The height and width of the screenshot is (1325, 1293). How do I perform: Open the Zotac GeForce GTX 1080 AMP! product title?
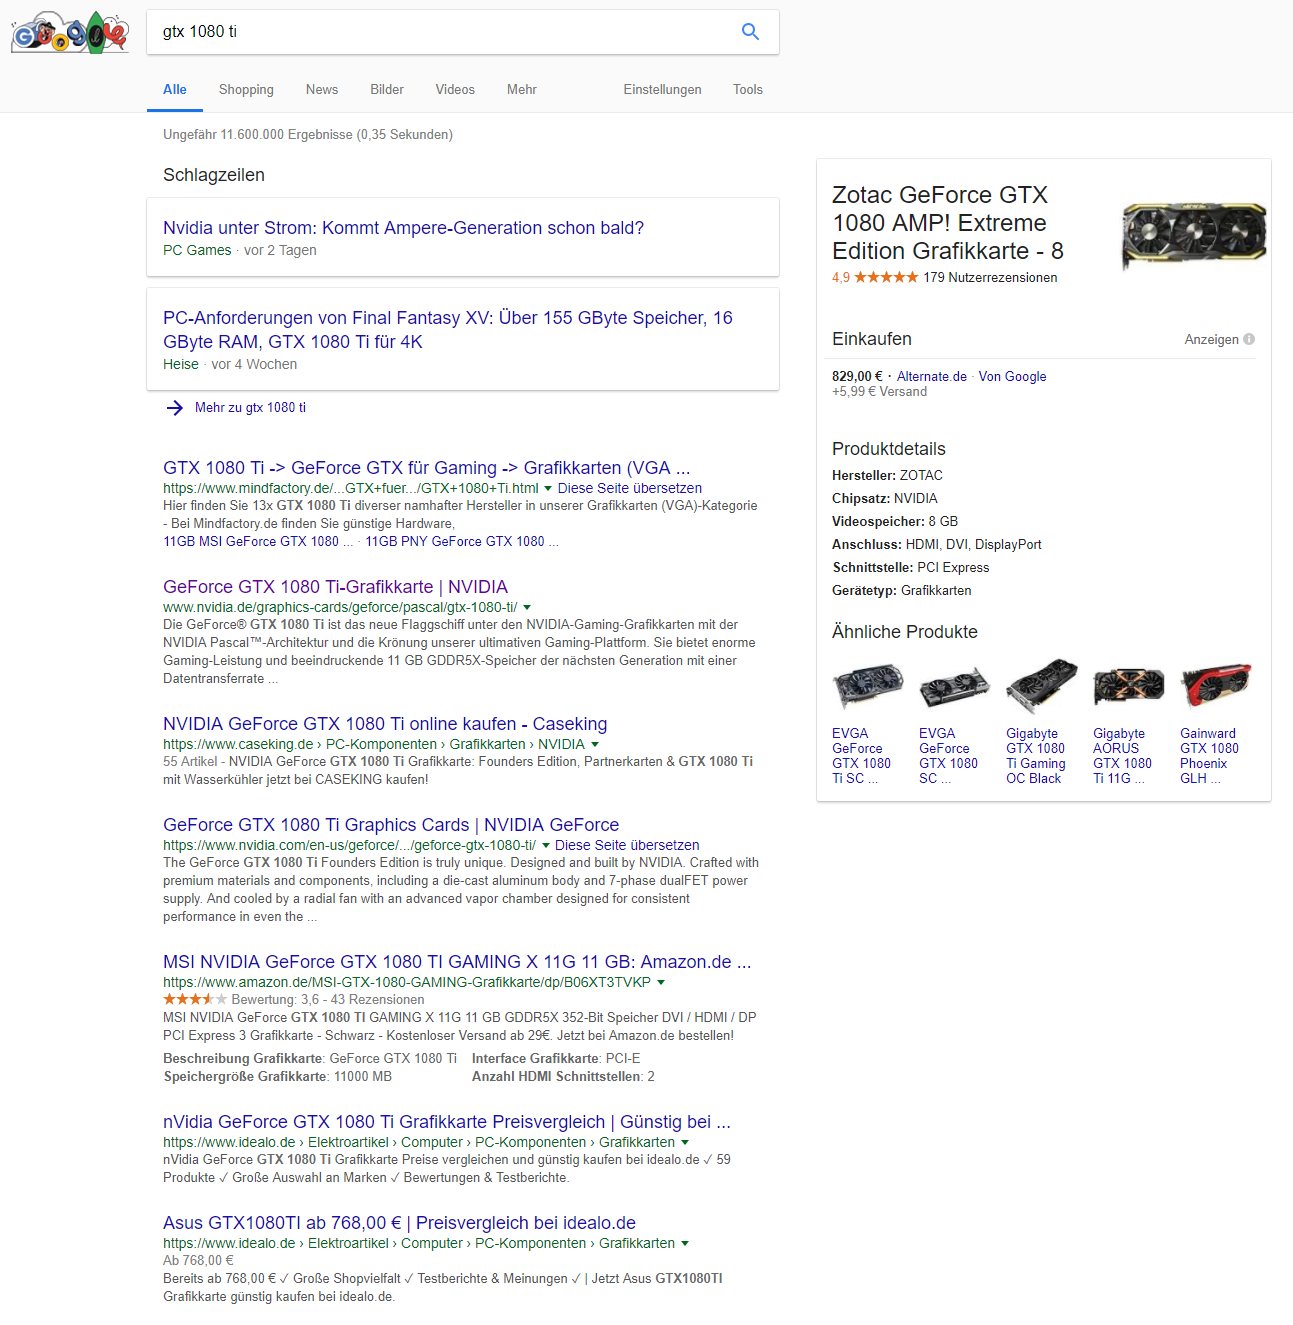[x=948, y=223]
